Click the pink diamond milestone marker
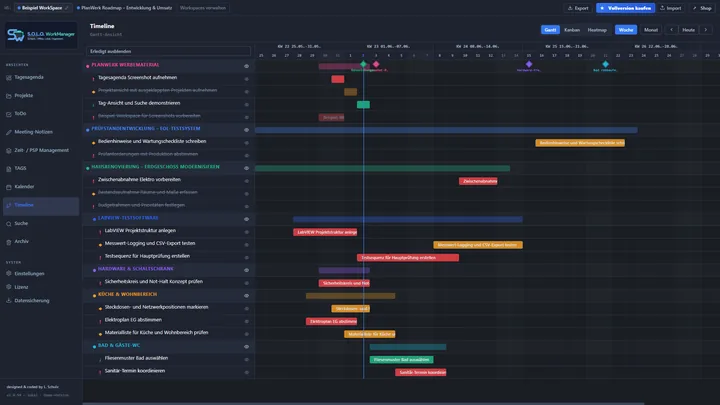Image resolution: width=720 pixels, height=405 pixels. [x=376, y=64]
